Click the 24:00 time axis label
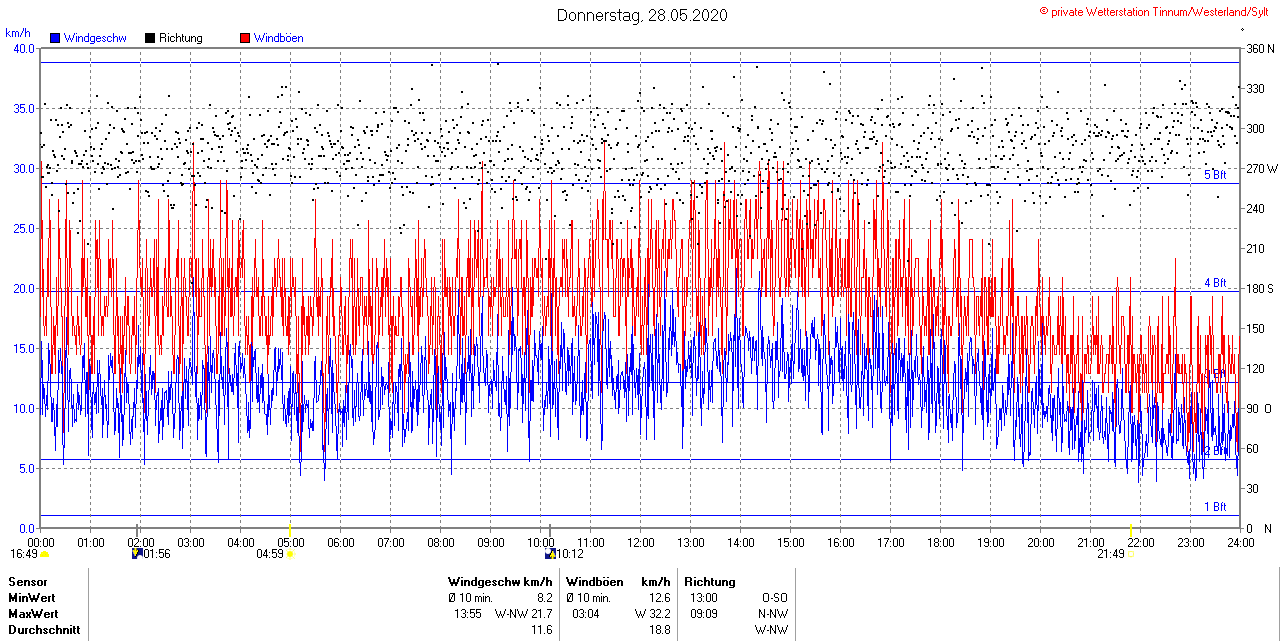 (1241, 543)
